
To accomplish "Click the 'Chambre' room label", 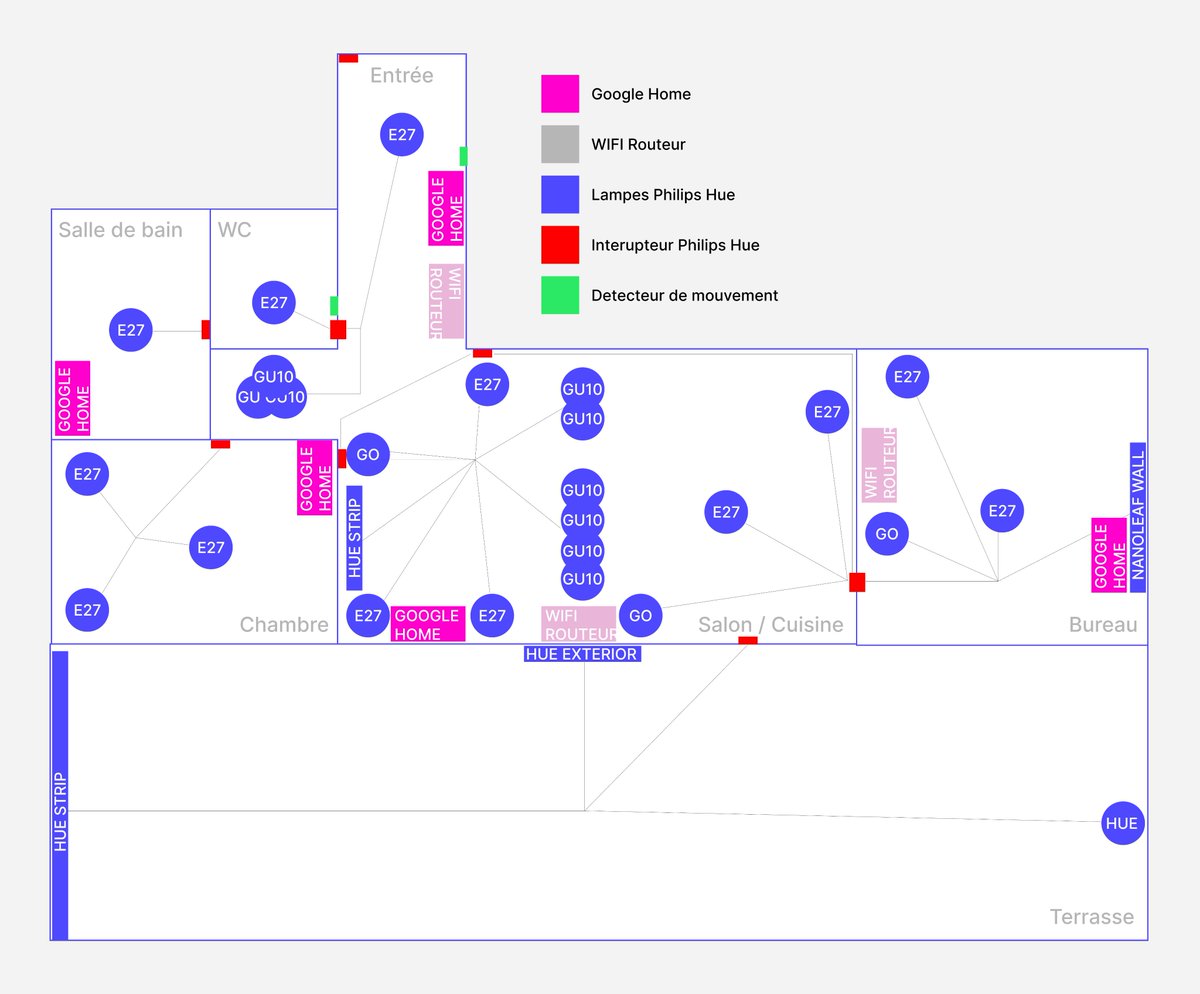I will tap(284, 625).
